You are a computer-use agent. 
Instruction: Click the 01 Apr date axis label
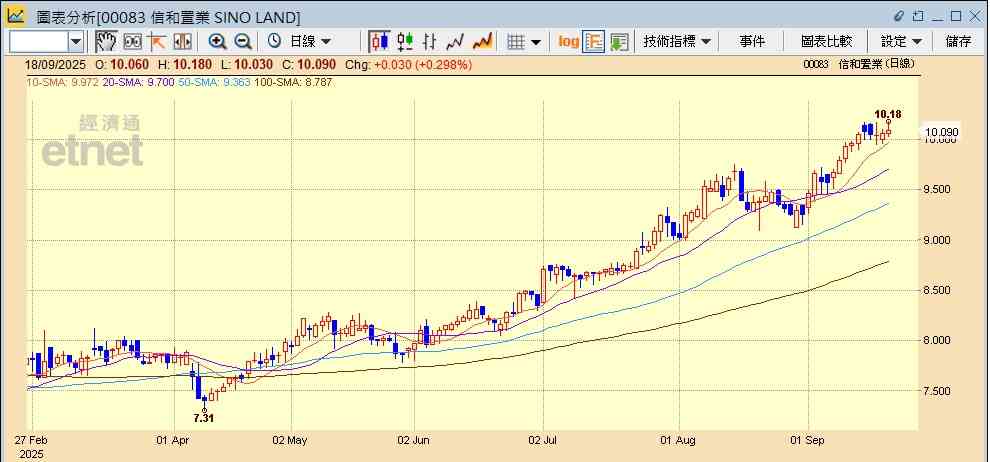tap(173, 440)
